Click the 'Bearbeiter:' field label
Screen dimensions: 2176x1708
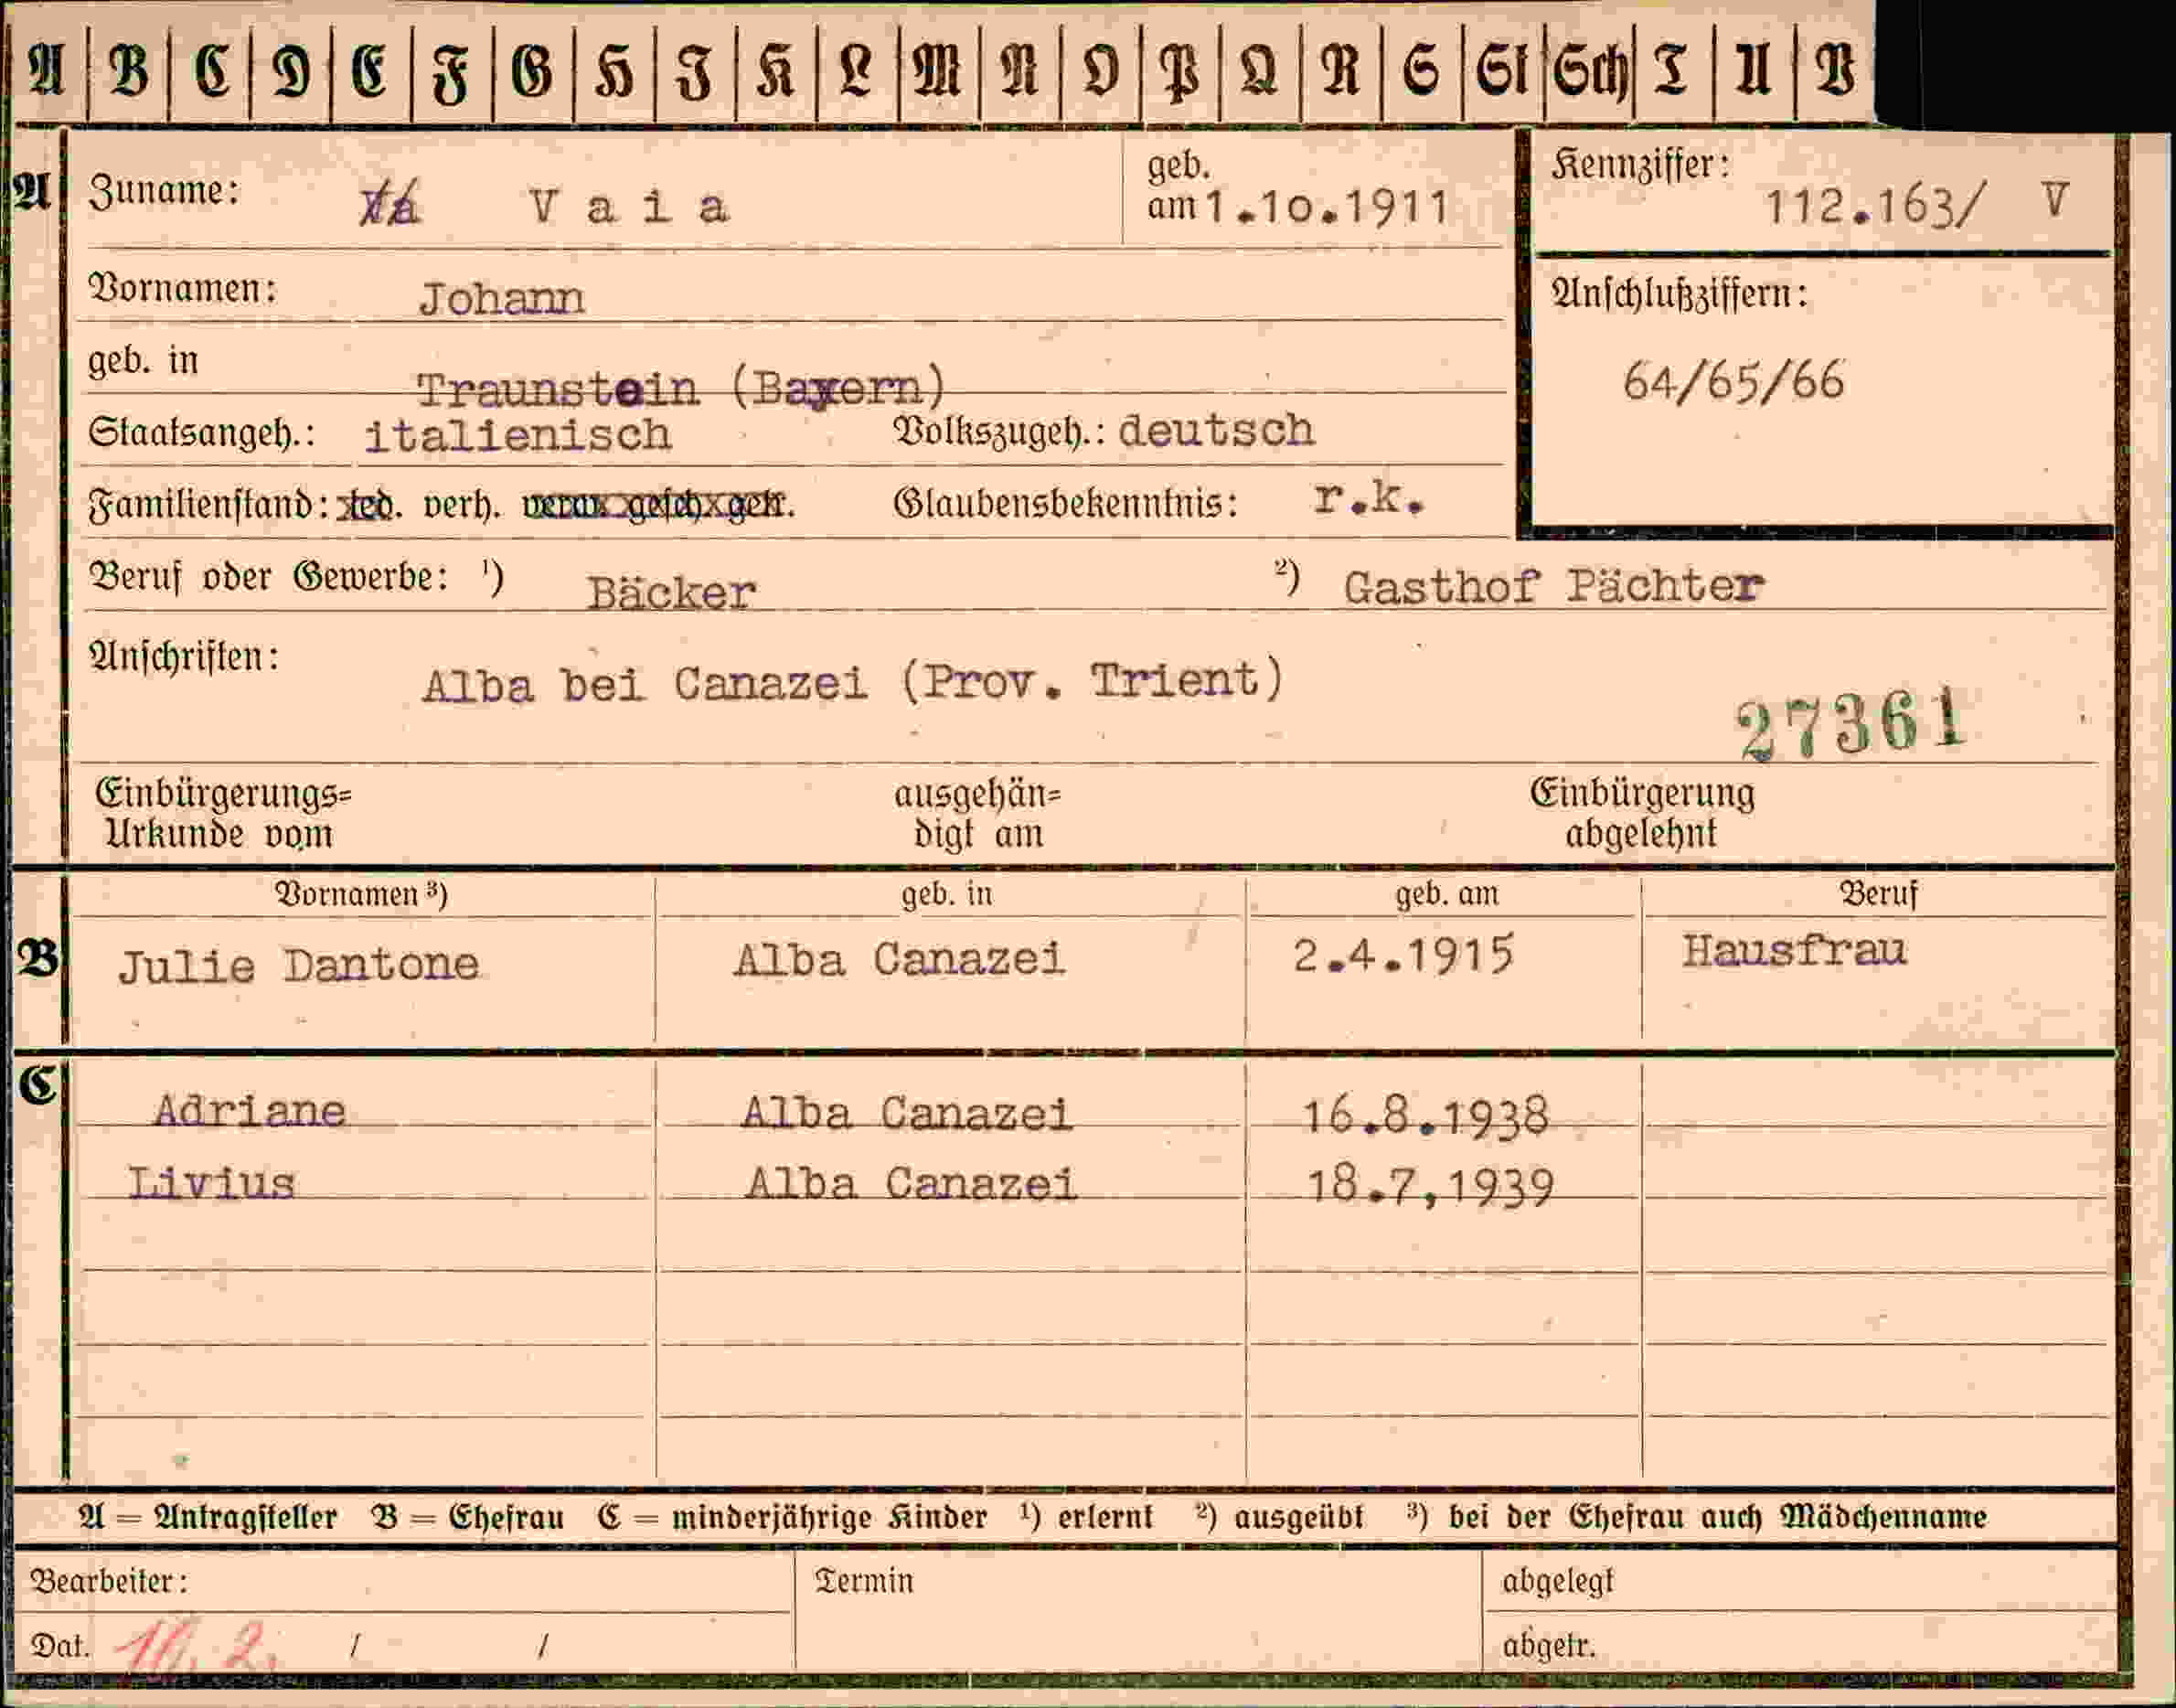pyautogui.click(x=109, y=1581)
